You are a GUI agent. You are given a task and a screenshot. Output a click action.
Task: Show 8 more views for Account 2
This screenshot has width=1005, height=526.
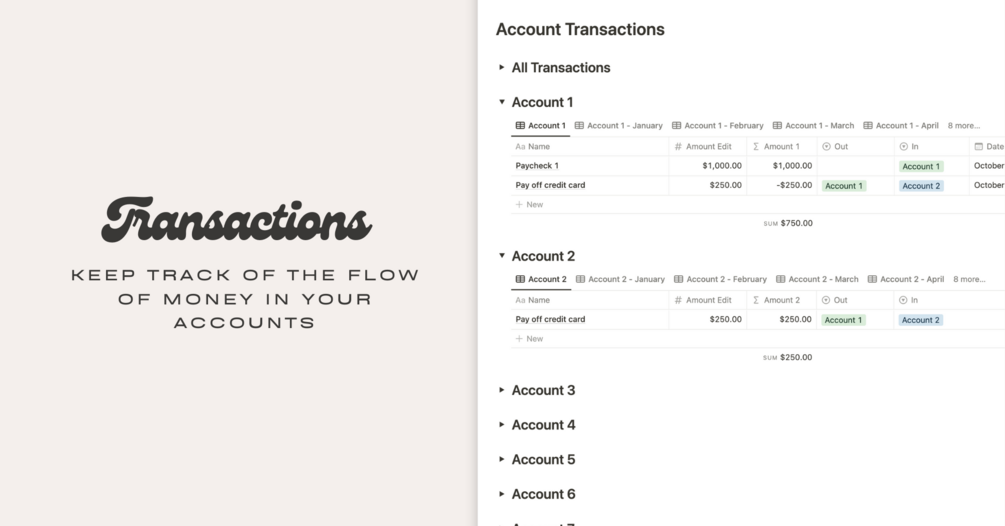click(x=968, y=280)
